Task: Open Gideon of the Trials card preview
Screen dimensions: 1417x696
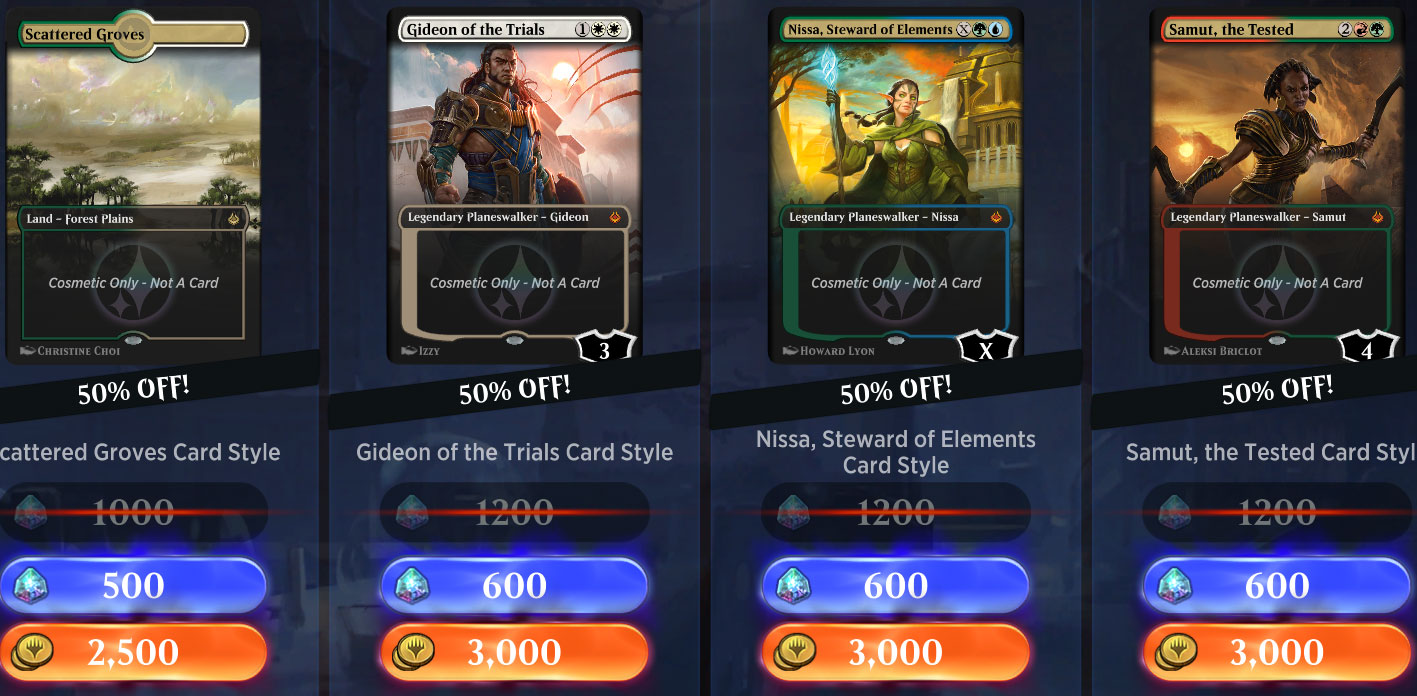Action: [x=514, y=186]
